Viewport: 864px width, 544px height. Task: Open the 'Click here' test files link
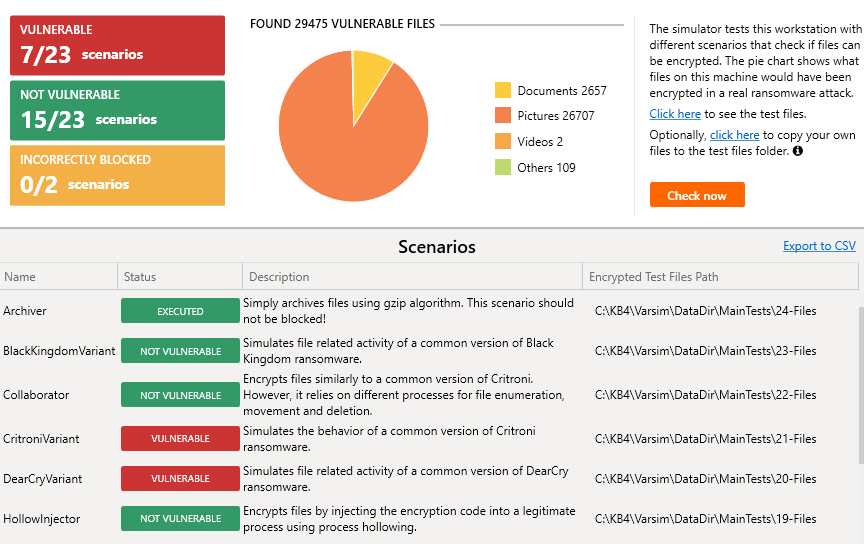[x=675, y=114]
